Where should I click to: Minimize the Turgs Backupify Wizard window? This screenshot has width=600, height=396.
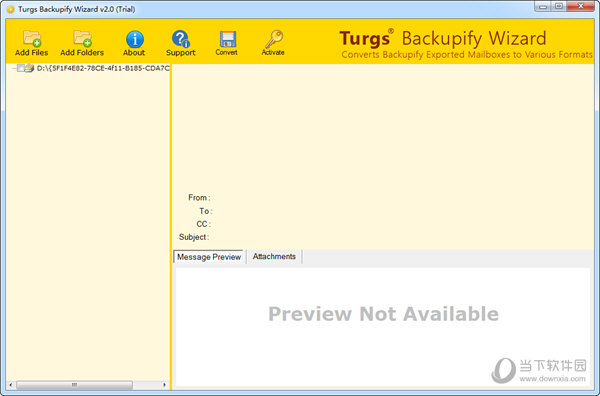543,7
